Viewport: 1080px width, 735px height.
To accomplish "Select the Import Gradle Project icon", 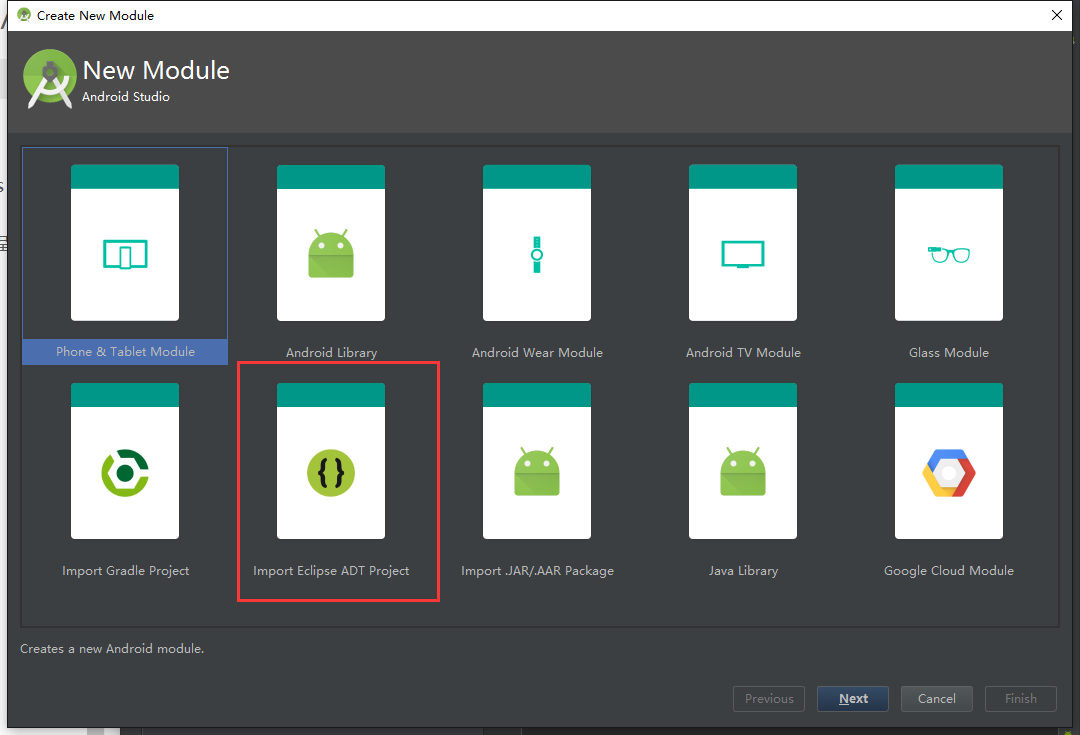I will coord(125,461).
